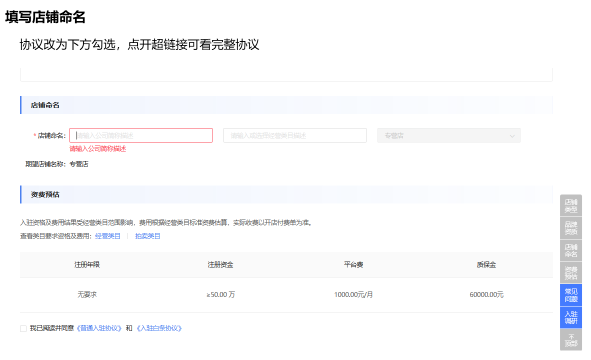Open 入驻调研 blue side button

pos(571,317)
